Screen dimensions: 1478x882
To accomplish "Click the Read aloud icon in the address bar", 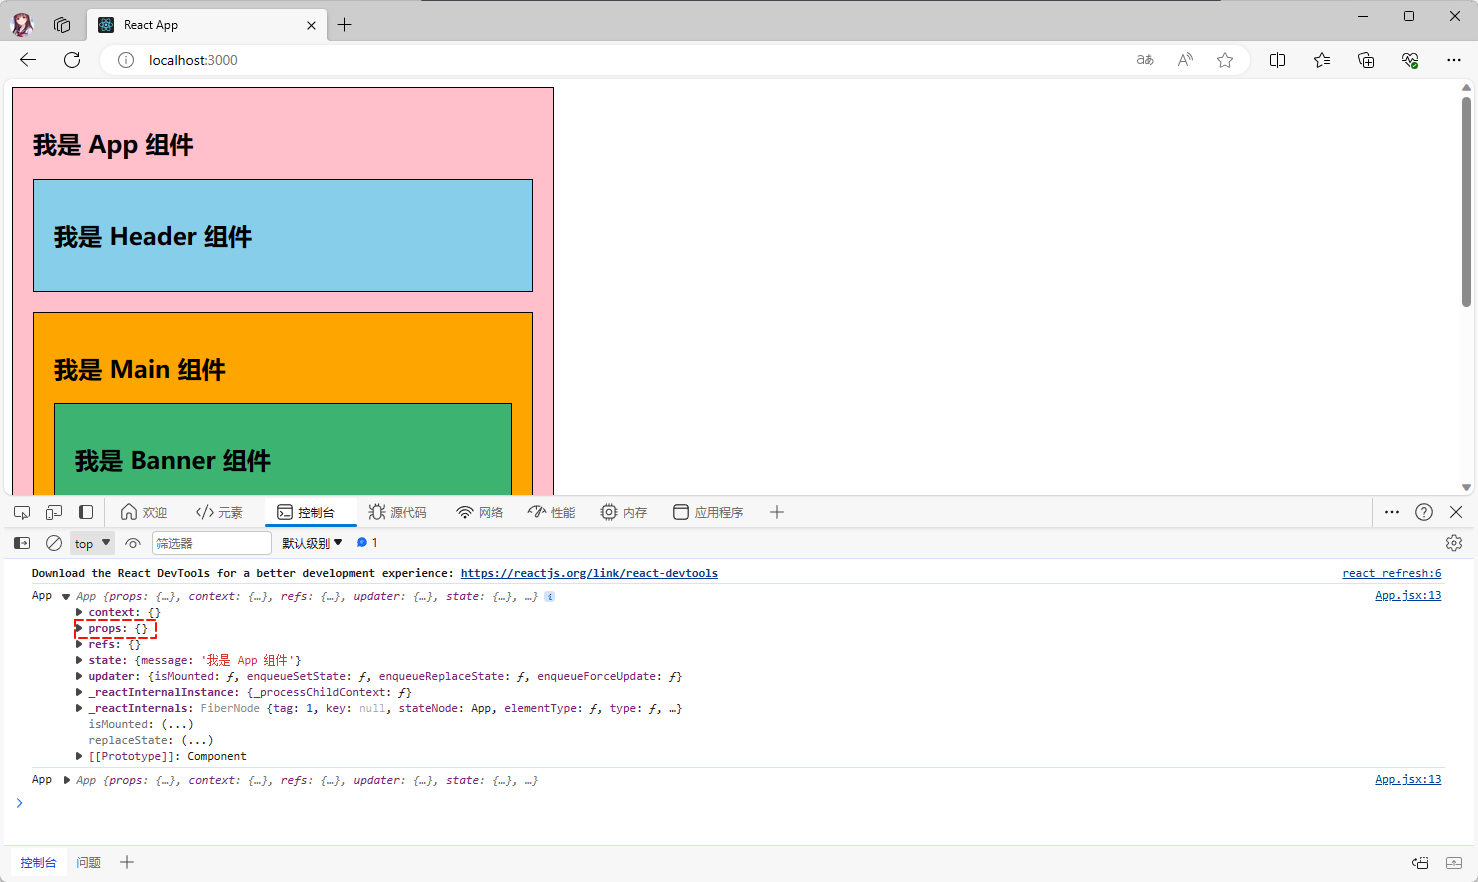I will point(1185,60).
